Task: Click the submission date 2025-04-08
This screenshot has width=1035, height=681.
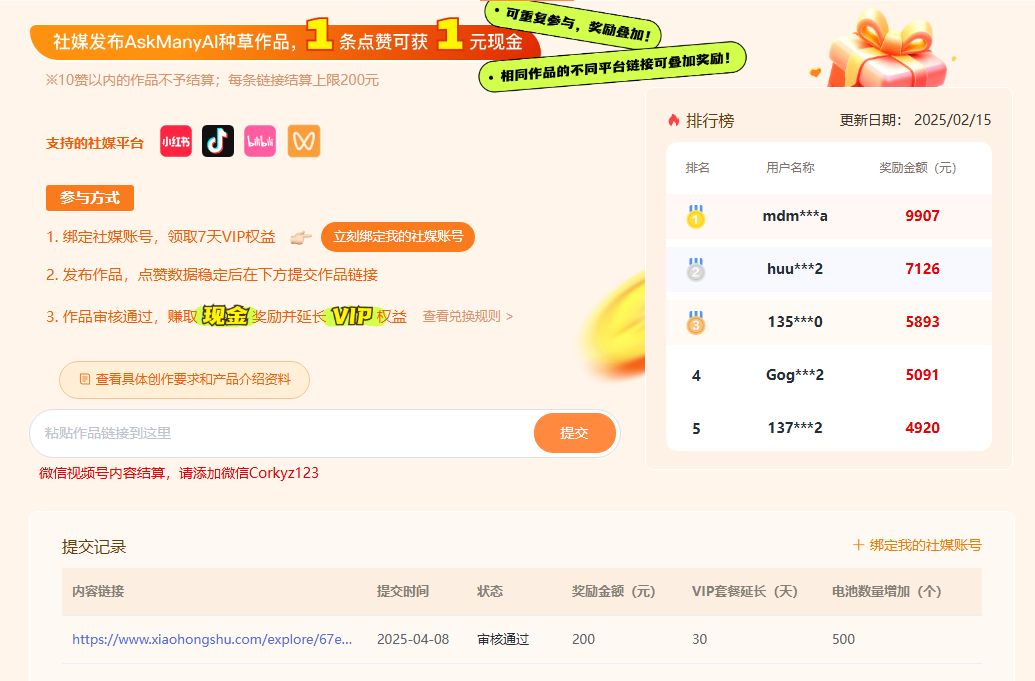Action: (413, 639)
